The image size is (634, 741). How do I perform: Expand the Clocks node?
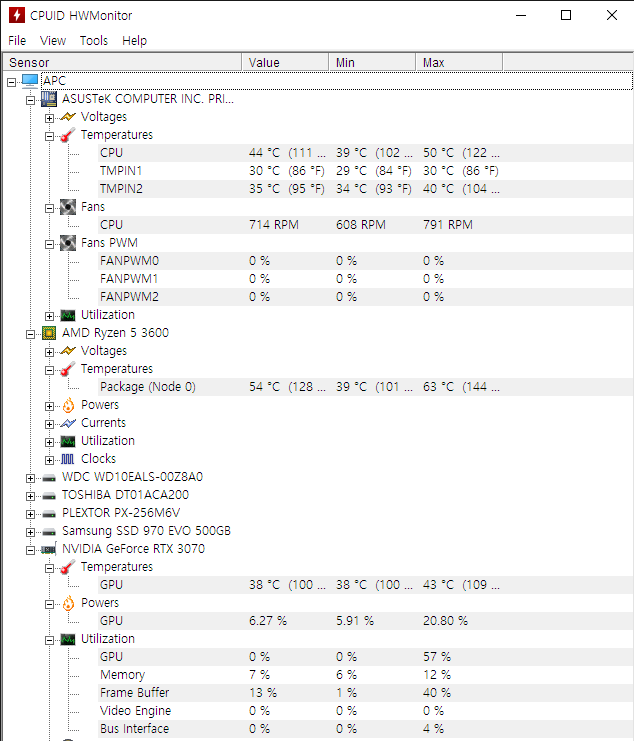point(49,460)
